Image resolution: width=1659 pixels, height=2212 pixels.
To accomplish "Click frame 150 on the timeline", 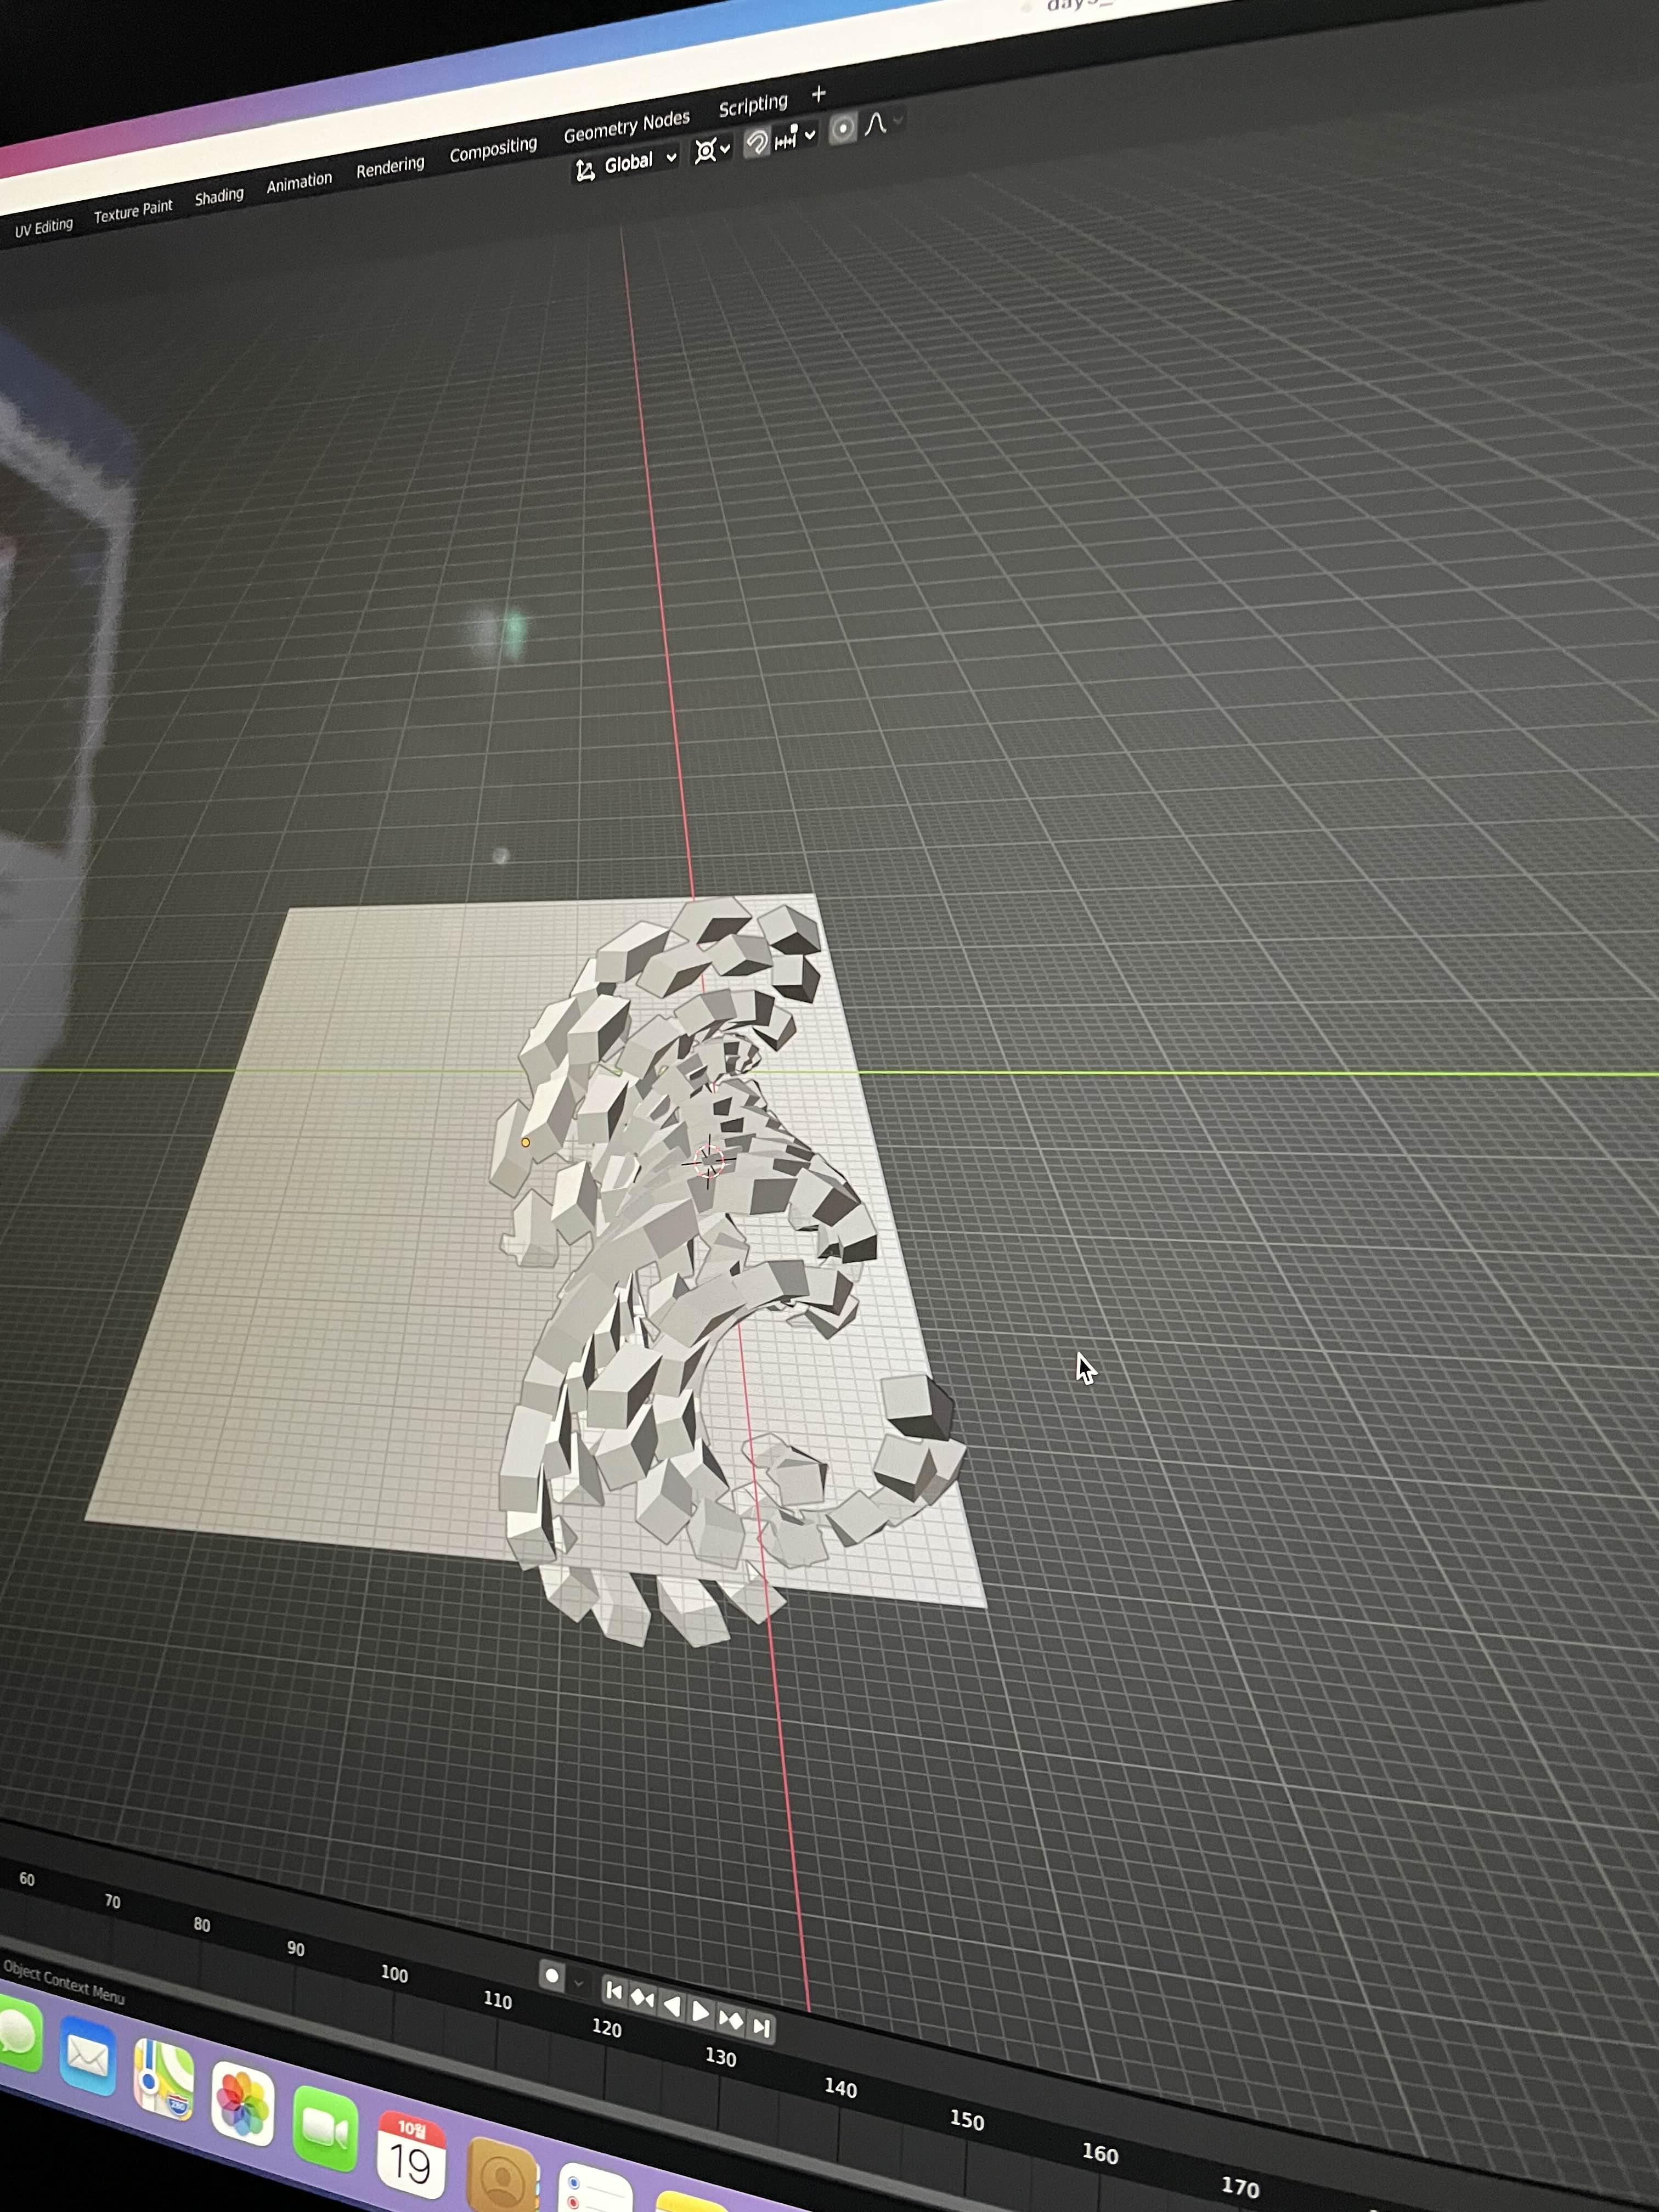I will click(967, 2119).
